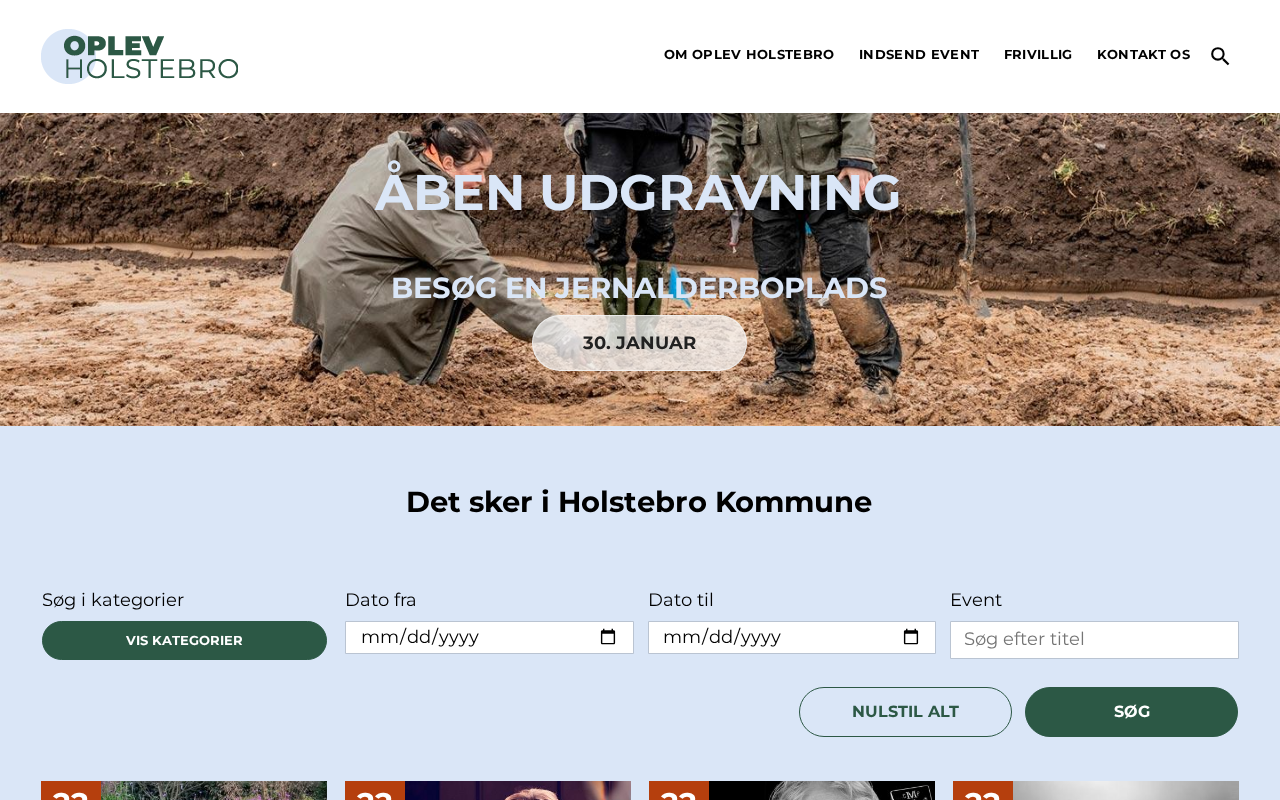Go to Indsend Event page

[x=919, y=55]
